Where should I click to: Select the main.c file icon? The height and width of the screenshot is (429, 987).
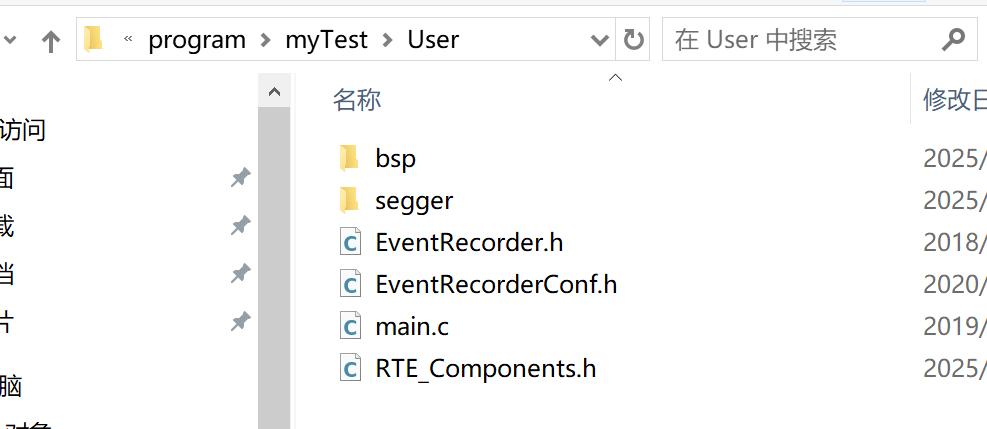(351, 326)
